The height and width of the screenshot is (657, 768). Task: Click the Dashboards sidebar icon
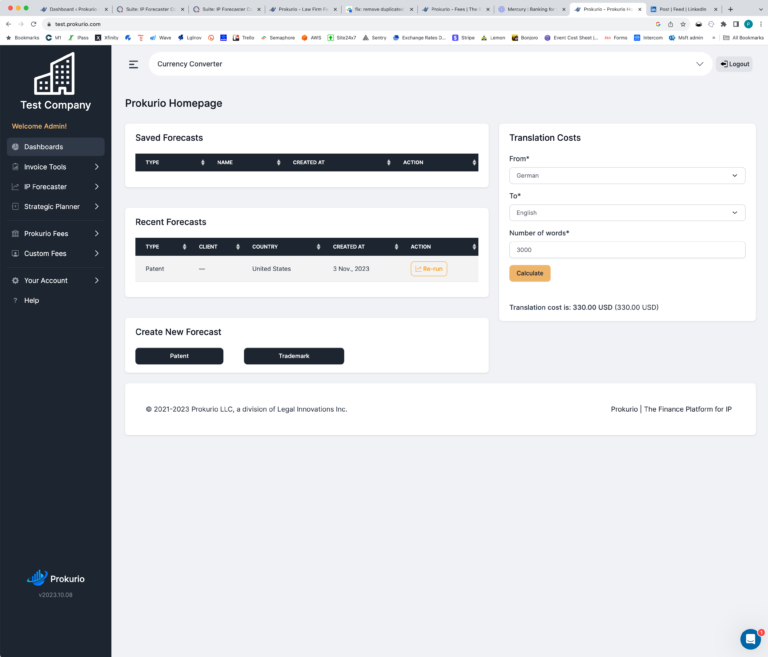click(15, 146)
